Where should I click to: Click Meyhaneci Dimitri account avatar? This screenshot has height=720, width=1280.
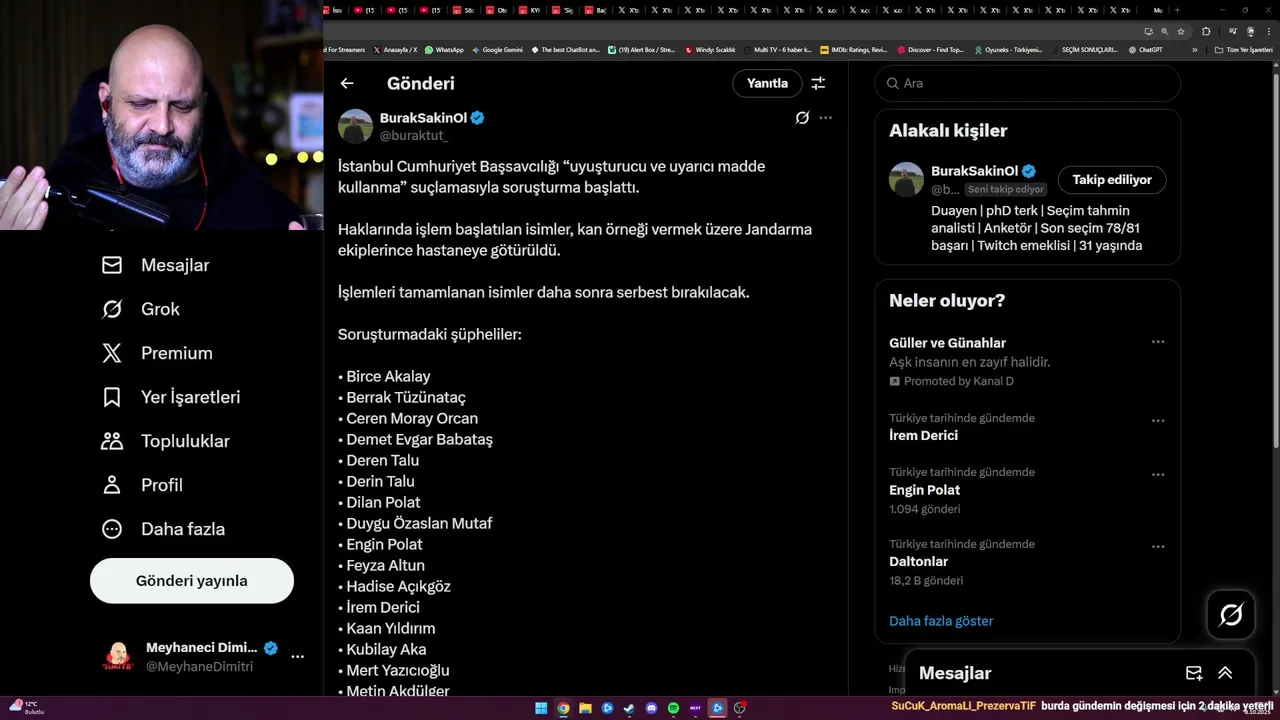click(x=118, y=656)
